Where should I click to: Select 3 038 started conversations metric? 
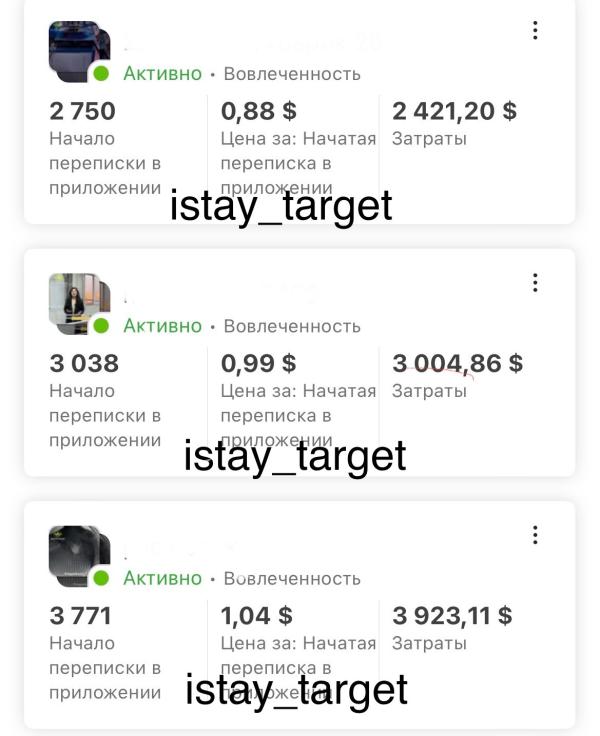pos(84,363)
